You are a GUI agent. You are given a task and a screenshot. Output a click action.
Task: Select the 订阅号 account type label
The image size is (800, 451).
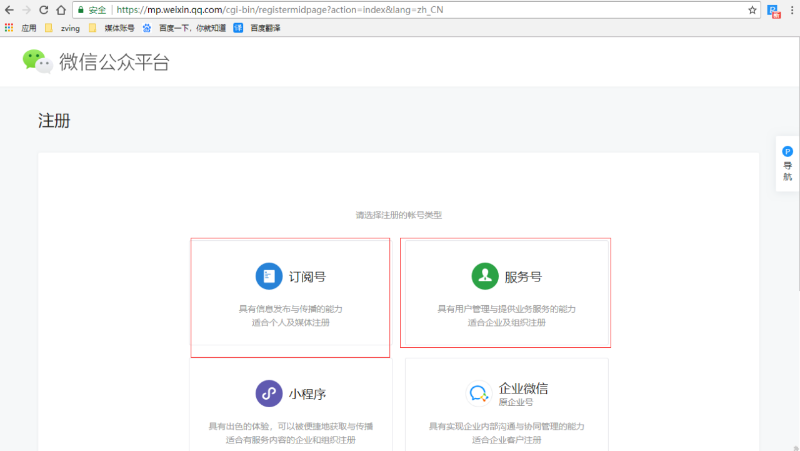[x=307, y=277]
